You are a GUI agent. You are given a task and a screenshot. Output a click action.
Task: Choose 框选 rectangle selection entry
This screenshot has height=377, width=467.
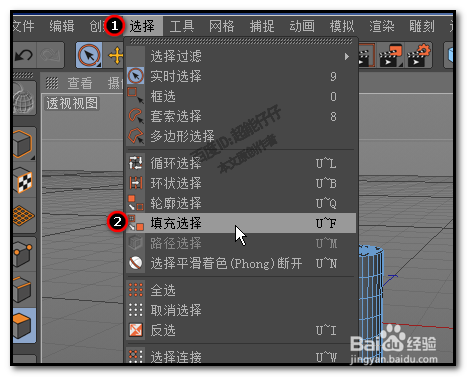coord(241,96)
